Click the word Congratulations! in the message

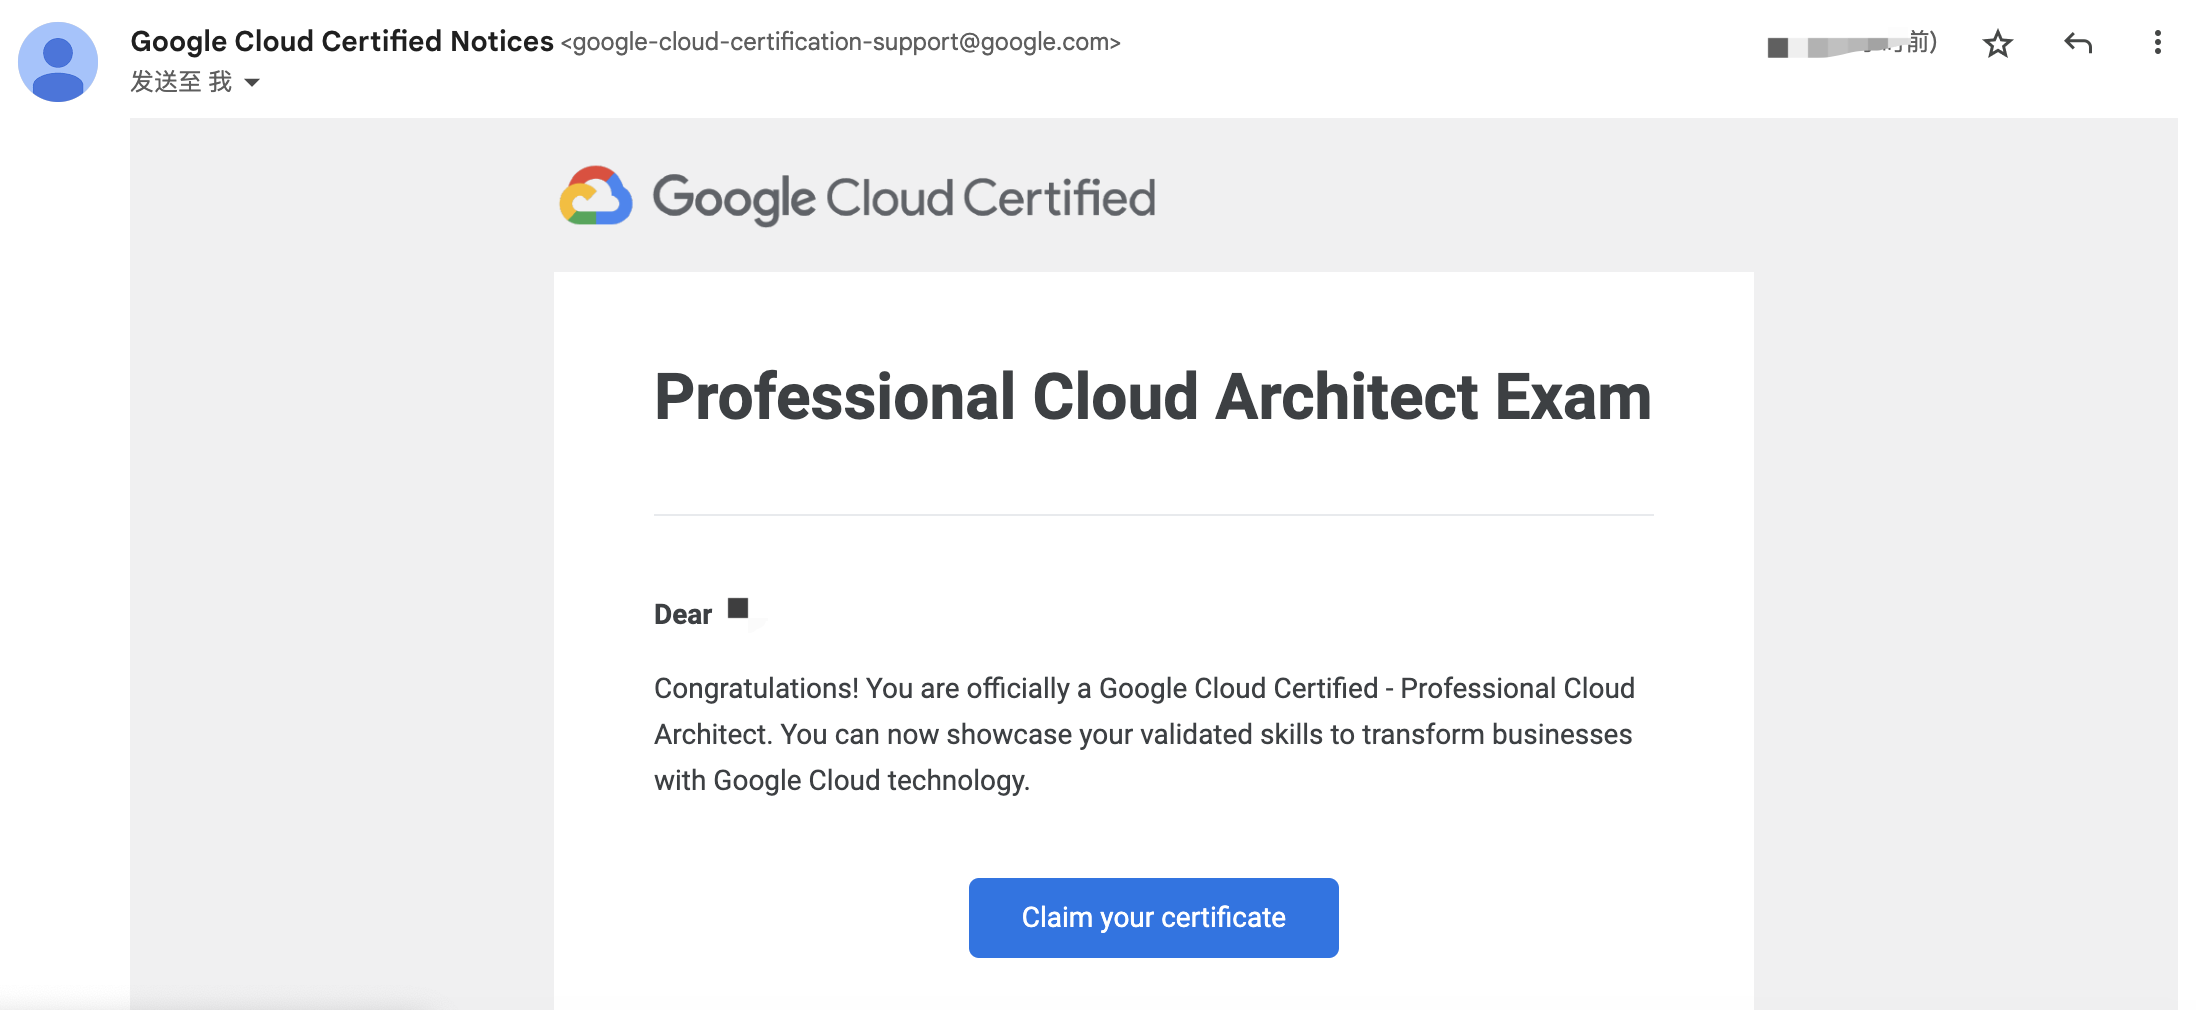point(756,688)
